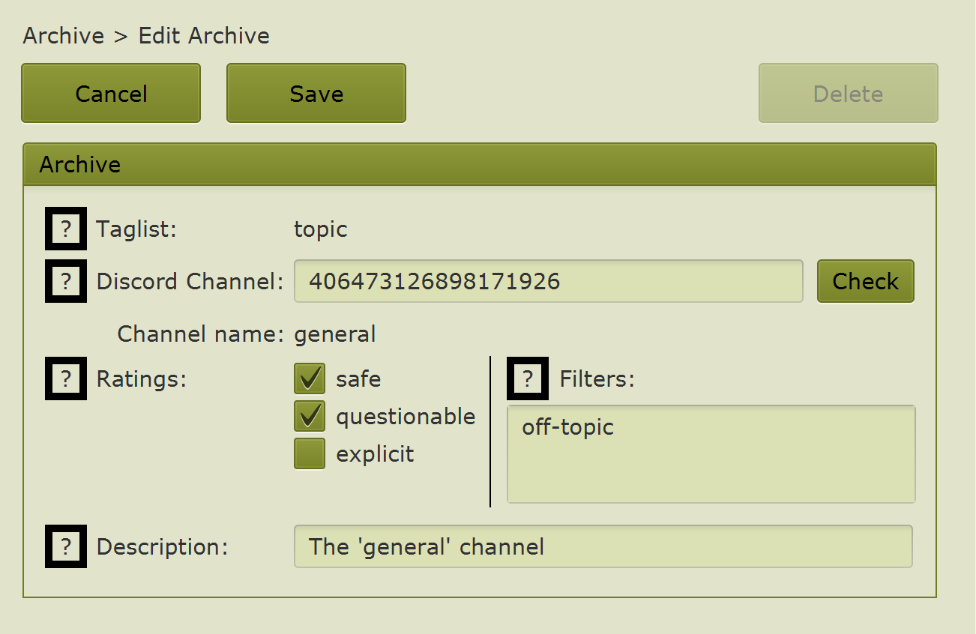Click the help icon beside Description
This screenshot has width=976, height=634.
tap(65, 547)
